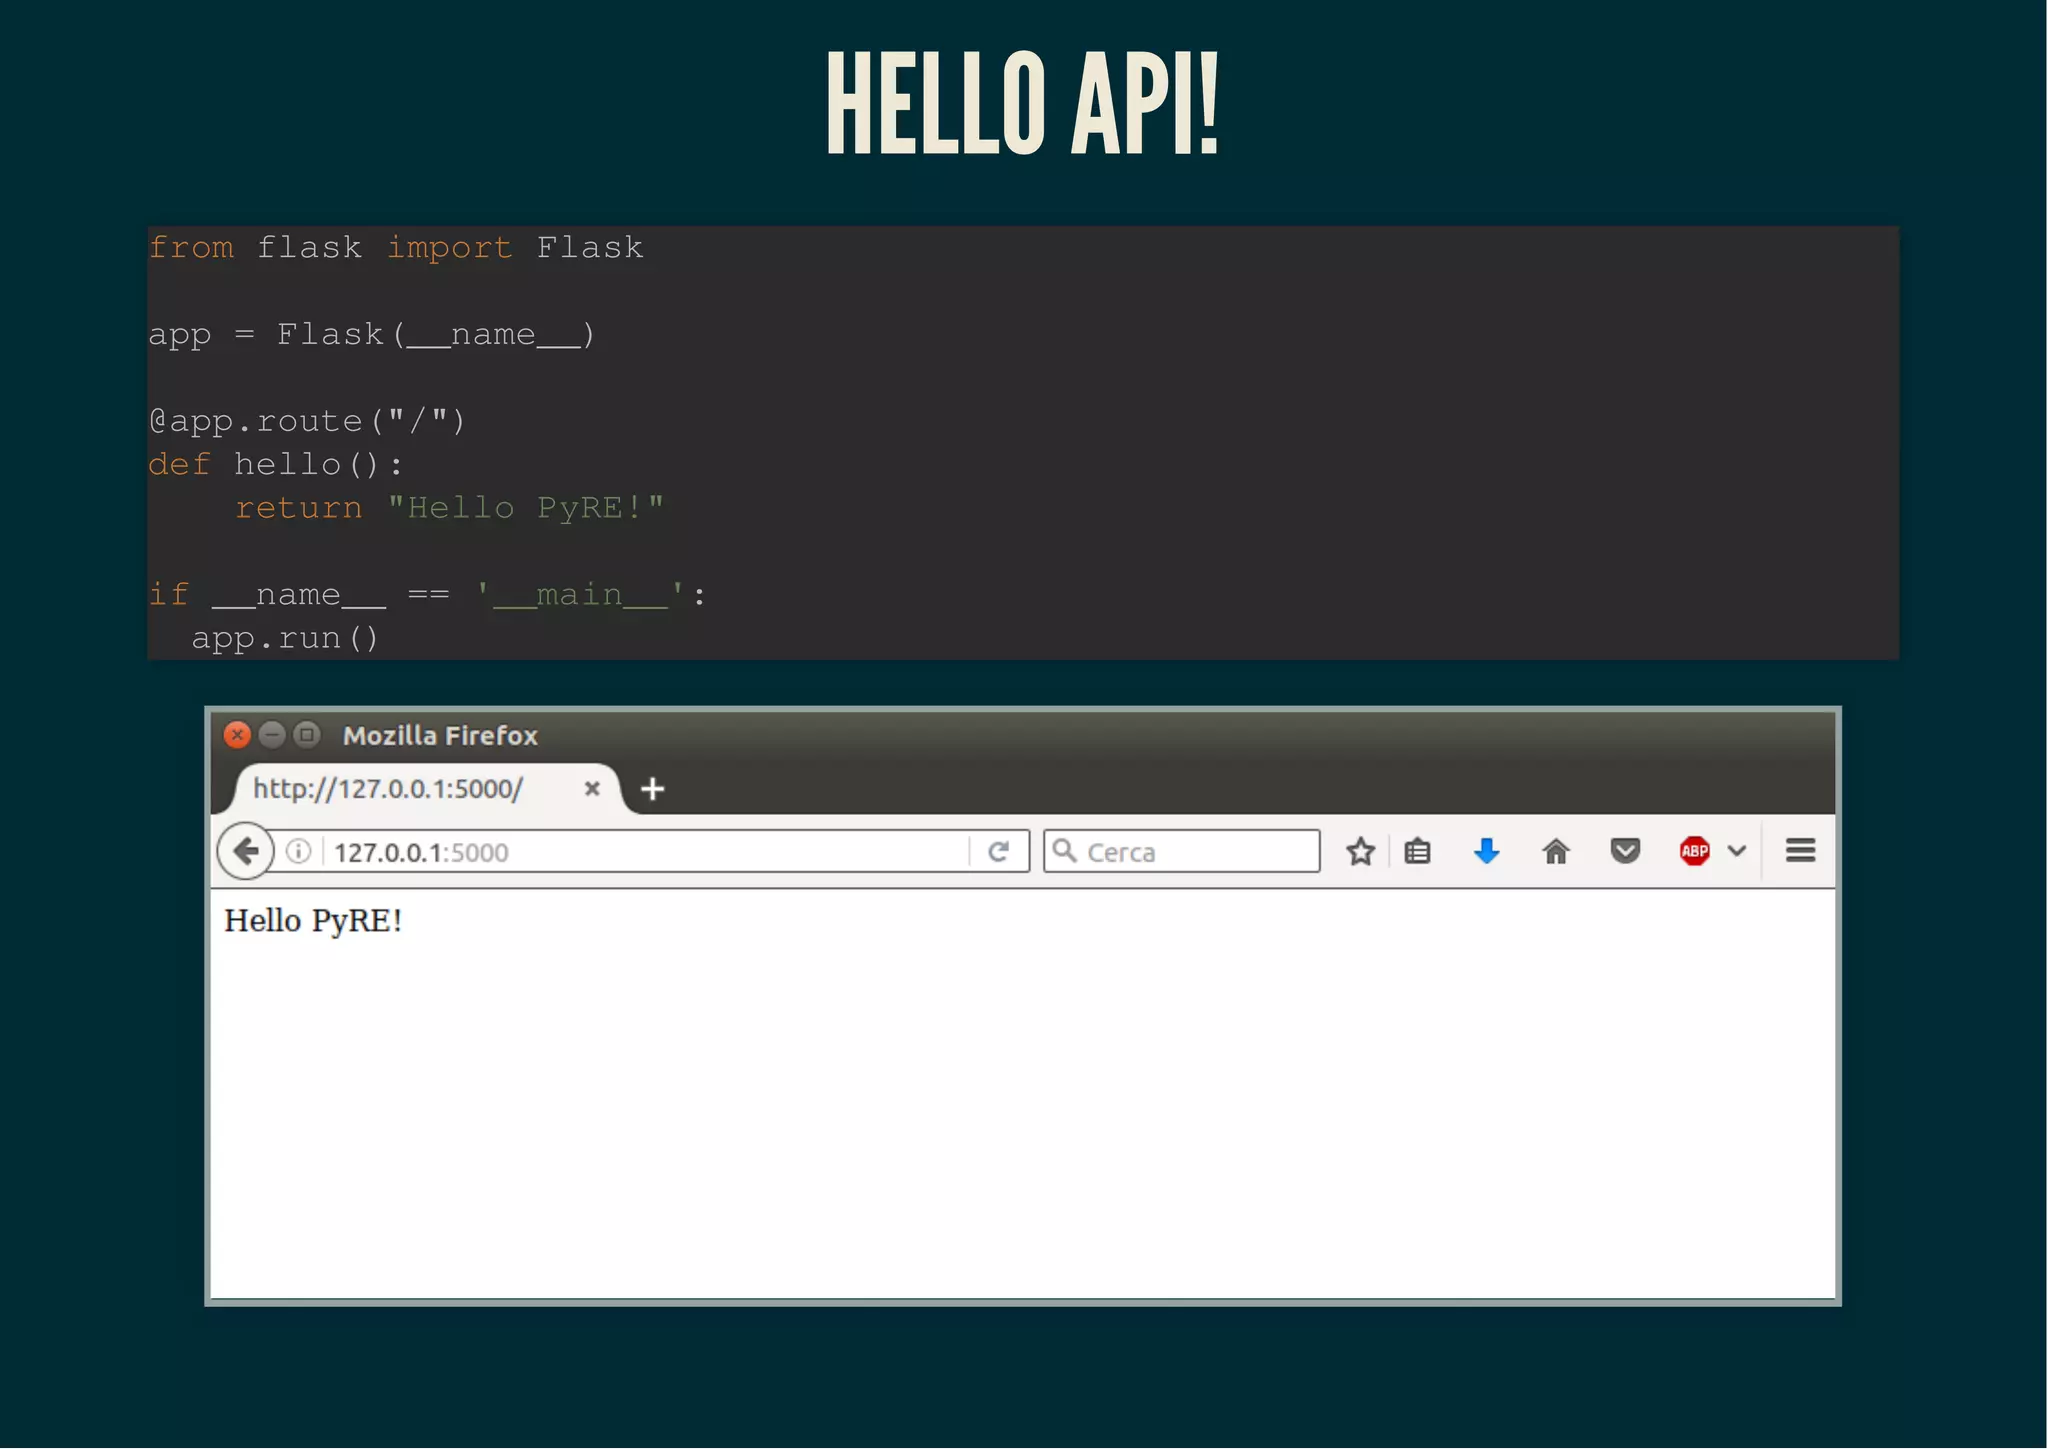Click the '@app.route("/")' decorator line
This screenshot has height=1449, width=2048.
point(307,421)
